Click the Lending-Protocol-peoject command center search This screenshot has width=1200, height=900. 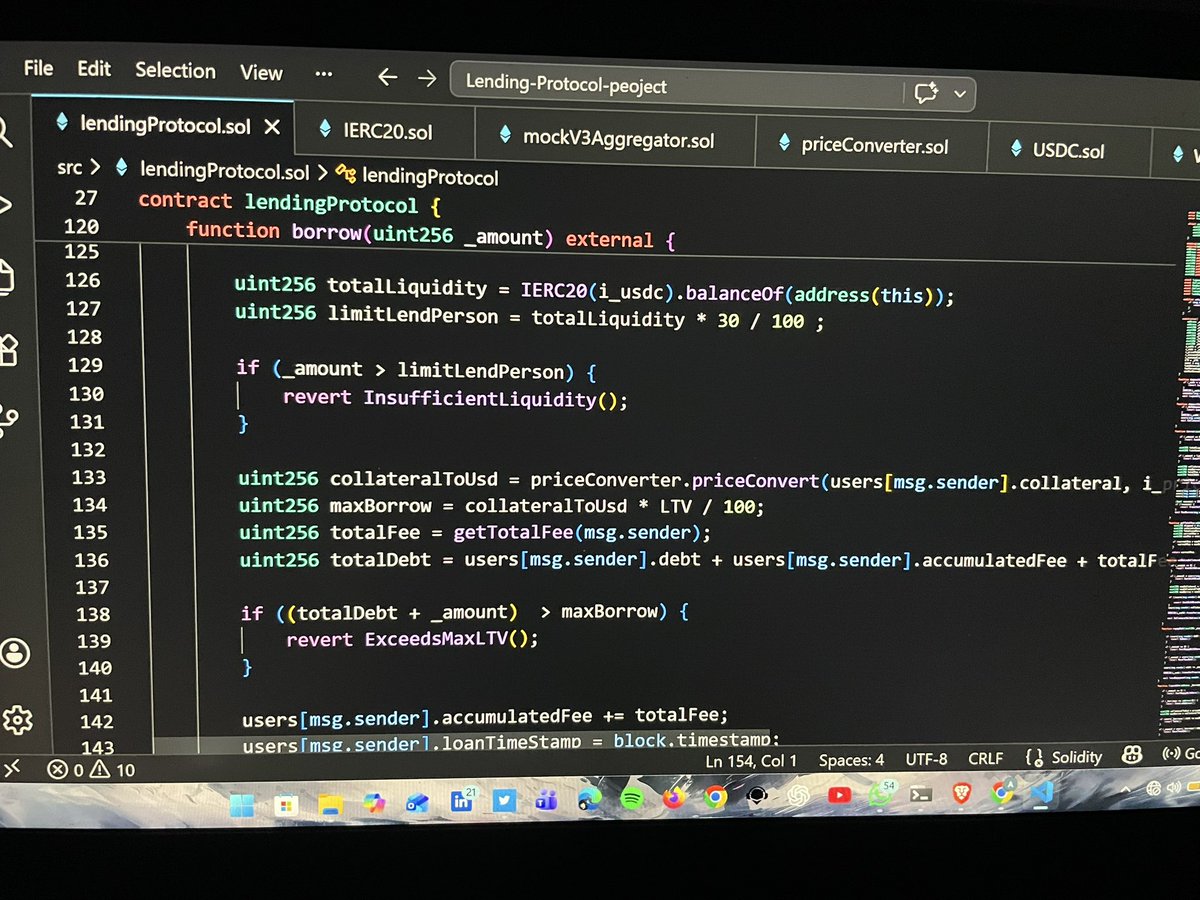point(713,88)
